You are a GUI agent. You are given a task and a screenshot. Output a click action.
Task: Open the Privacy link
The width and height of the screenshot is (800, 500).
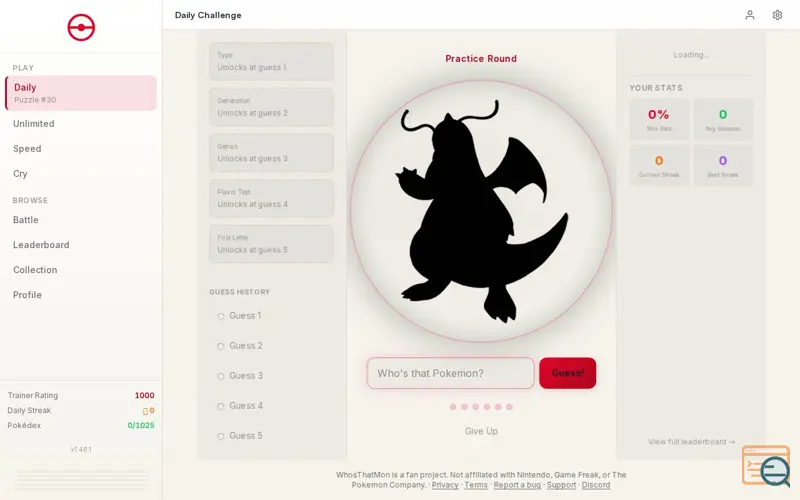[445, 485]
